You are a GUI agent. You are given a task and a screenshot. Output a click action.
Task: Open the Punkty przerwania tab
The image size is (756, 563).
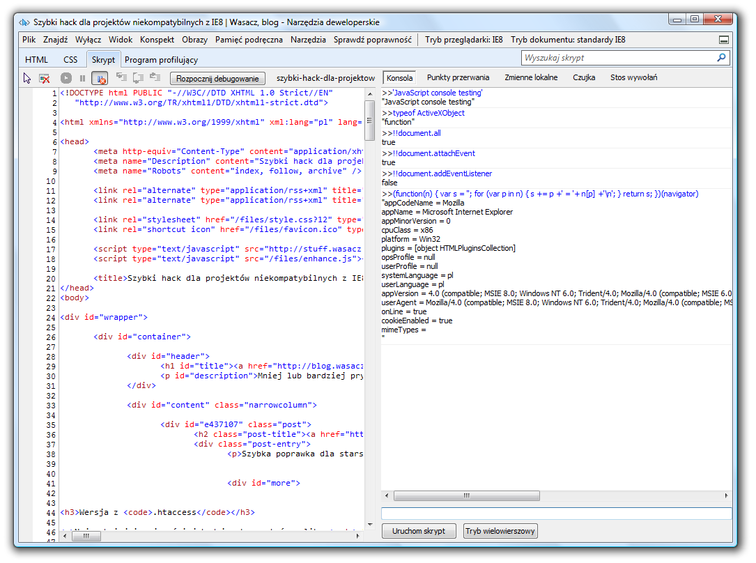[458, 78]
